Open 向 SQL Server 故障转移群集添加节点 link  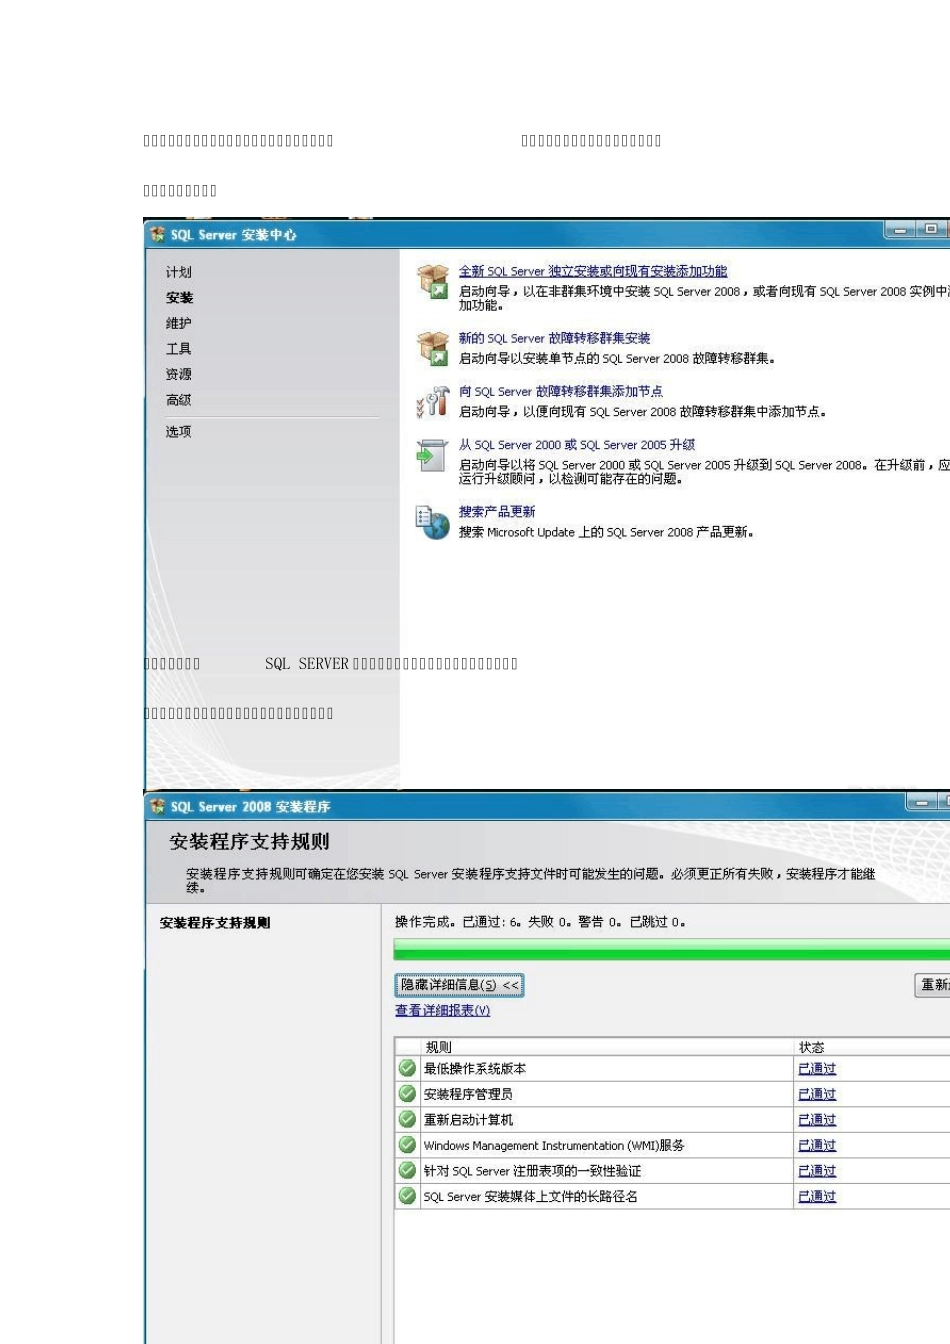(560, 391)
